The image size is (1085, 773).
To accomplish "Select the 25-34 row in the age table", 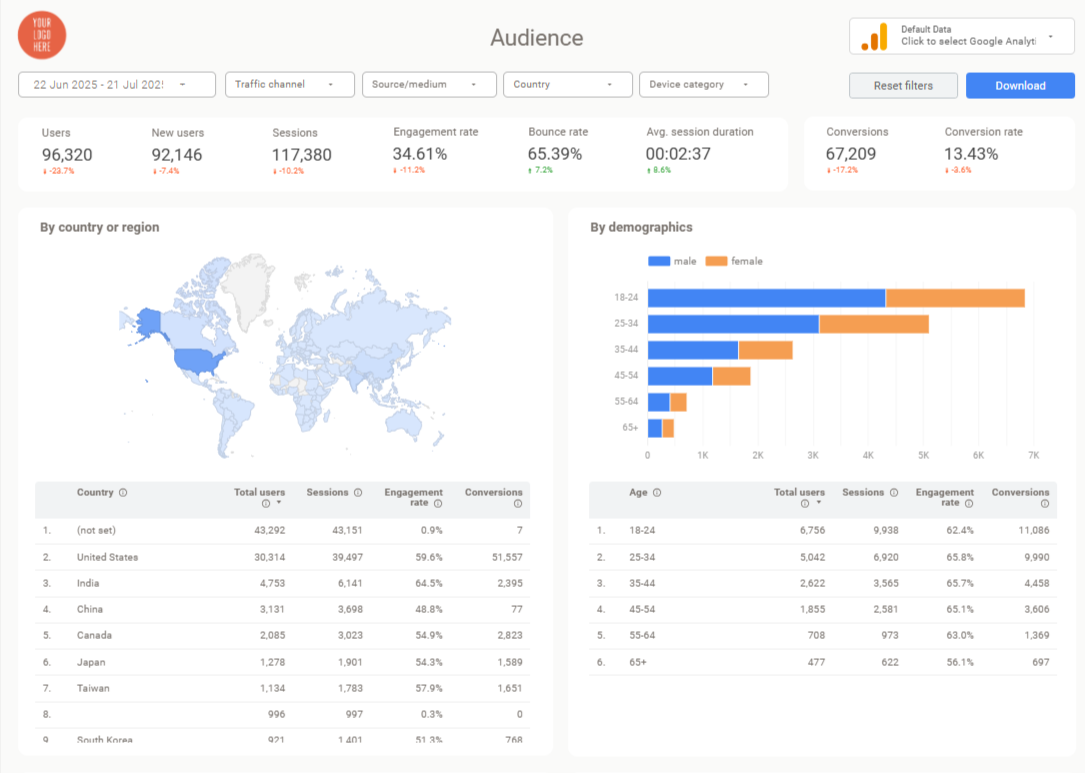I will tap(823, 557).
